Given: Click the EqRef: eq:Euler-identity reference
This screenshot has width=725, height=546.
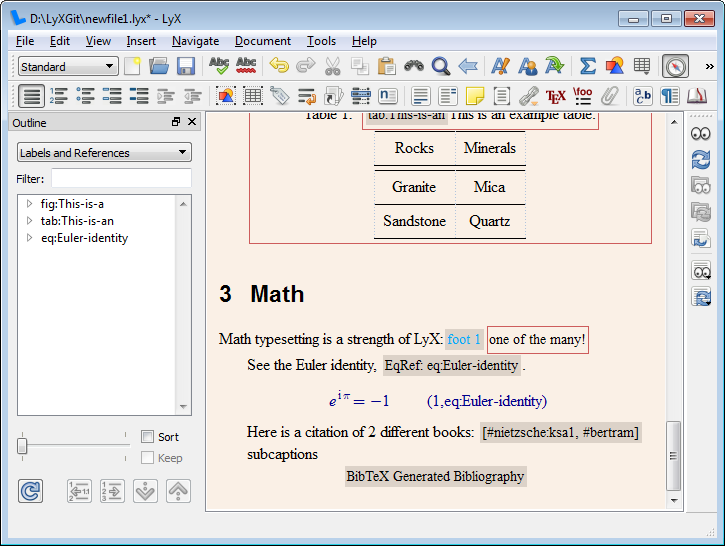Looking at the screenshot, I should (x=452, y=365).
